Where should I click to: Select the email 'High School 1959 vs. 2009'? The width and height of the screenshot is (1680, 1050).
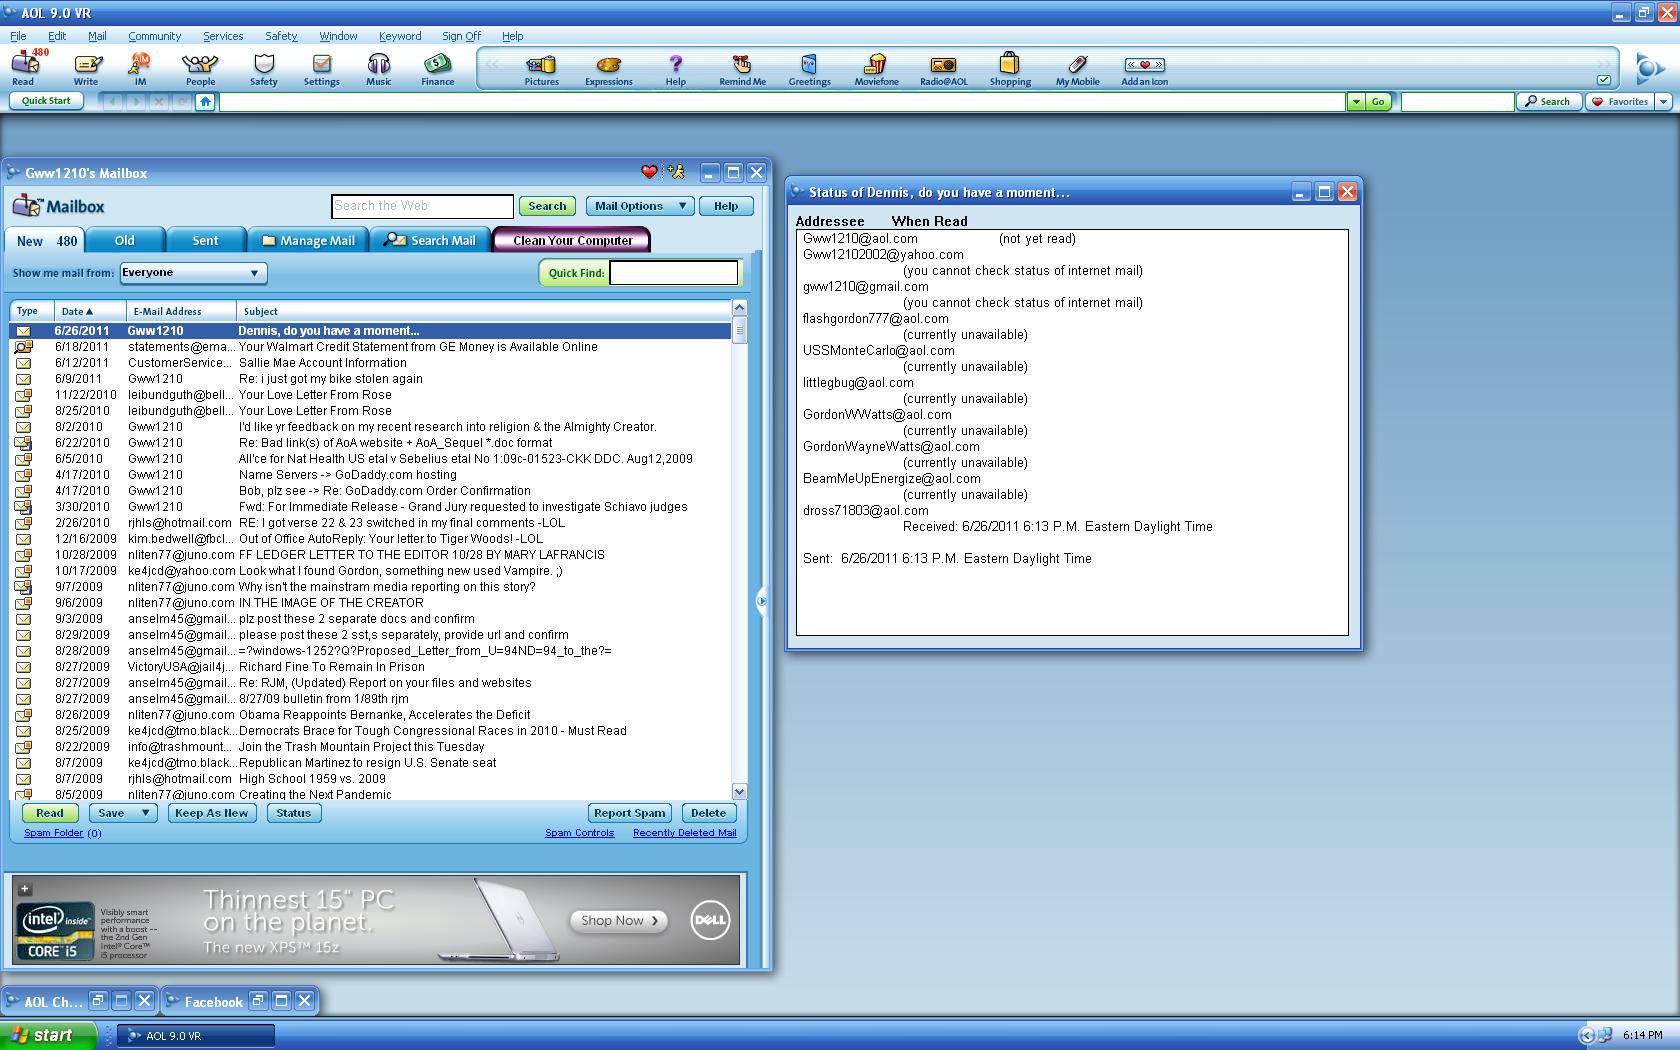click(370, 779)
